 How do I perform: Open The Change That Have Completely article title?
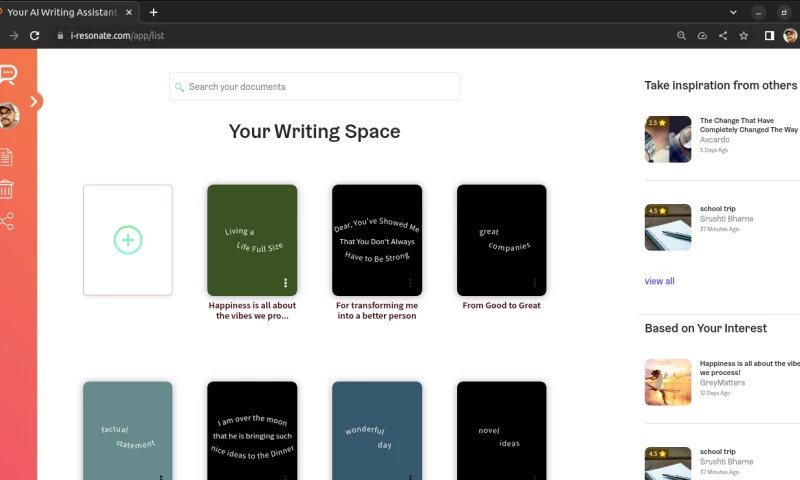pos(748,125)
